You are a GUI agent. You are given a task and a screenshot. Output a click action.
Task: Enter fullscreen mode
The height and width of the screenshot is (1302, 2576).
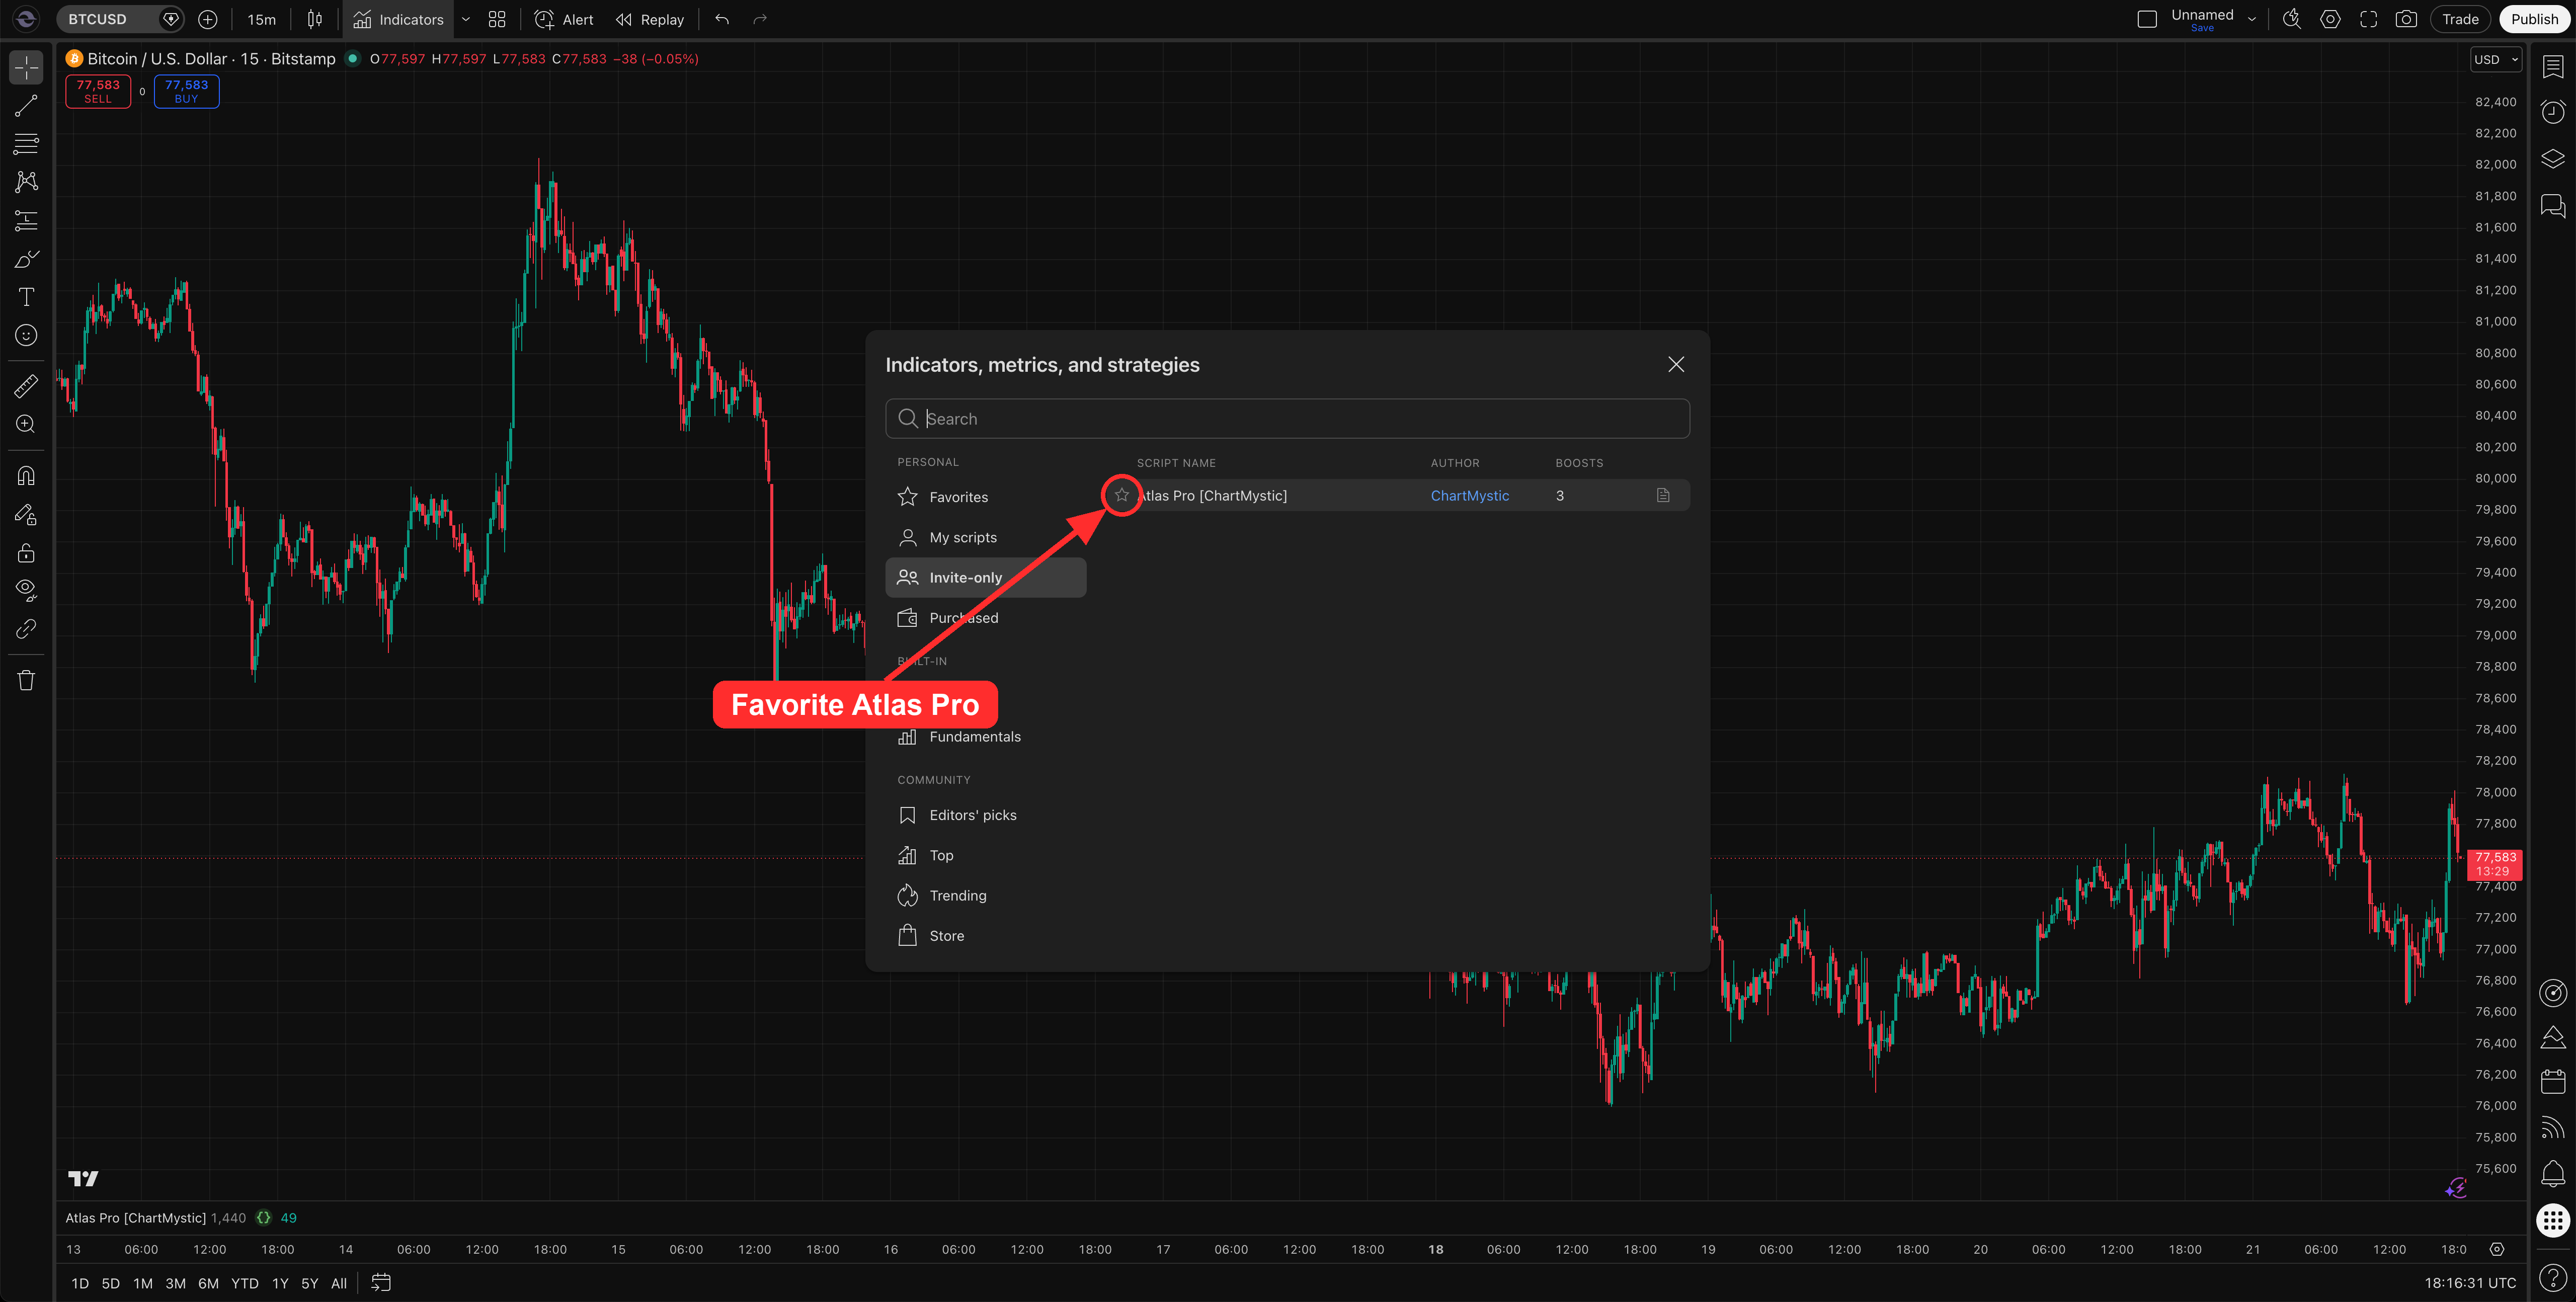coord(2368,19)
